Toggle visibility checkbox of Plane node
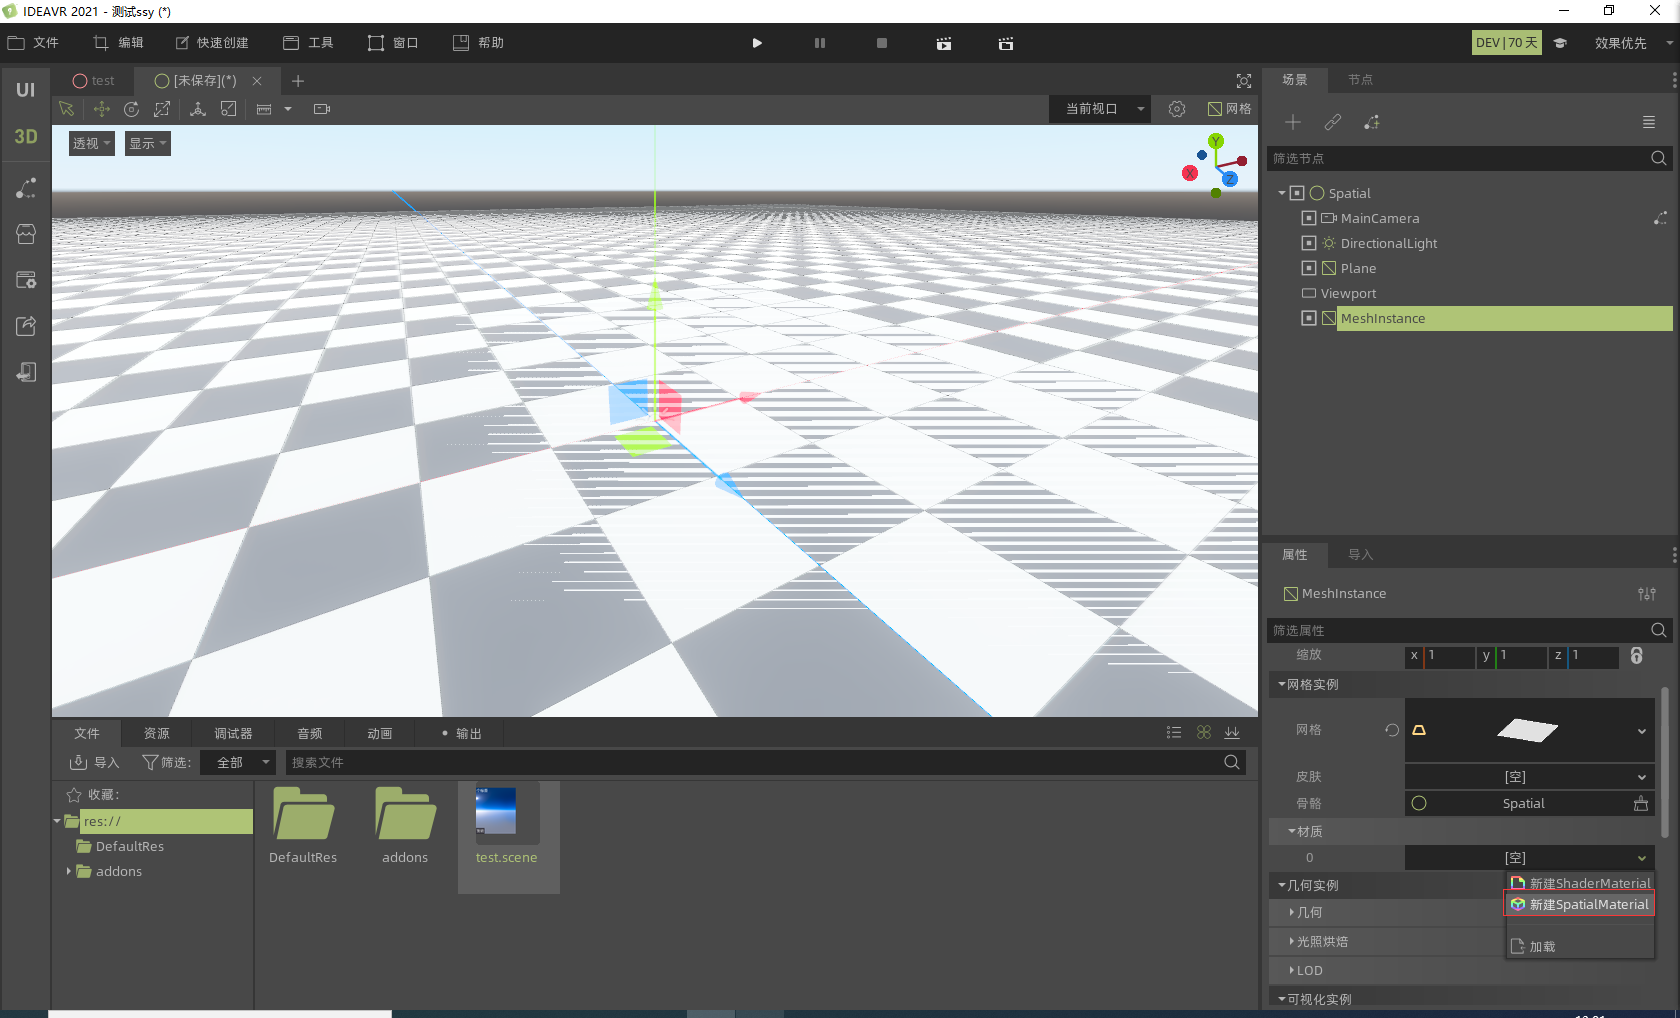Image resolution: width=1680 pixels, height=1018 pixels. click(x=1308, y=268)
